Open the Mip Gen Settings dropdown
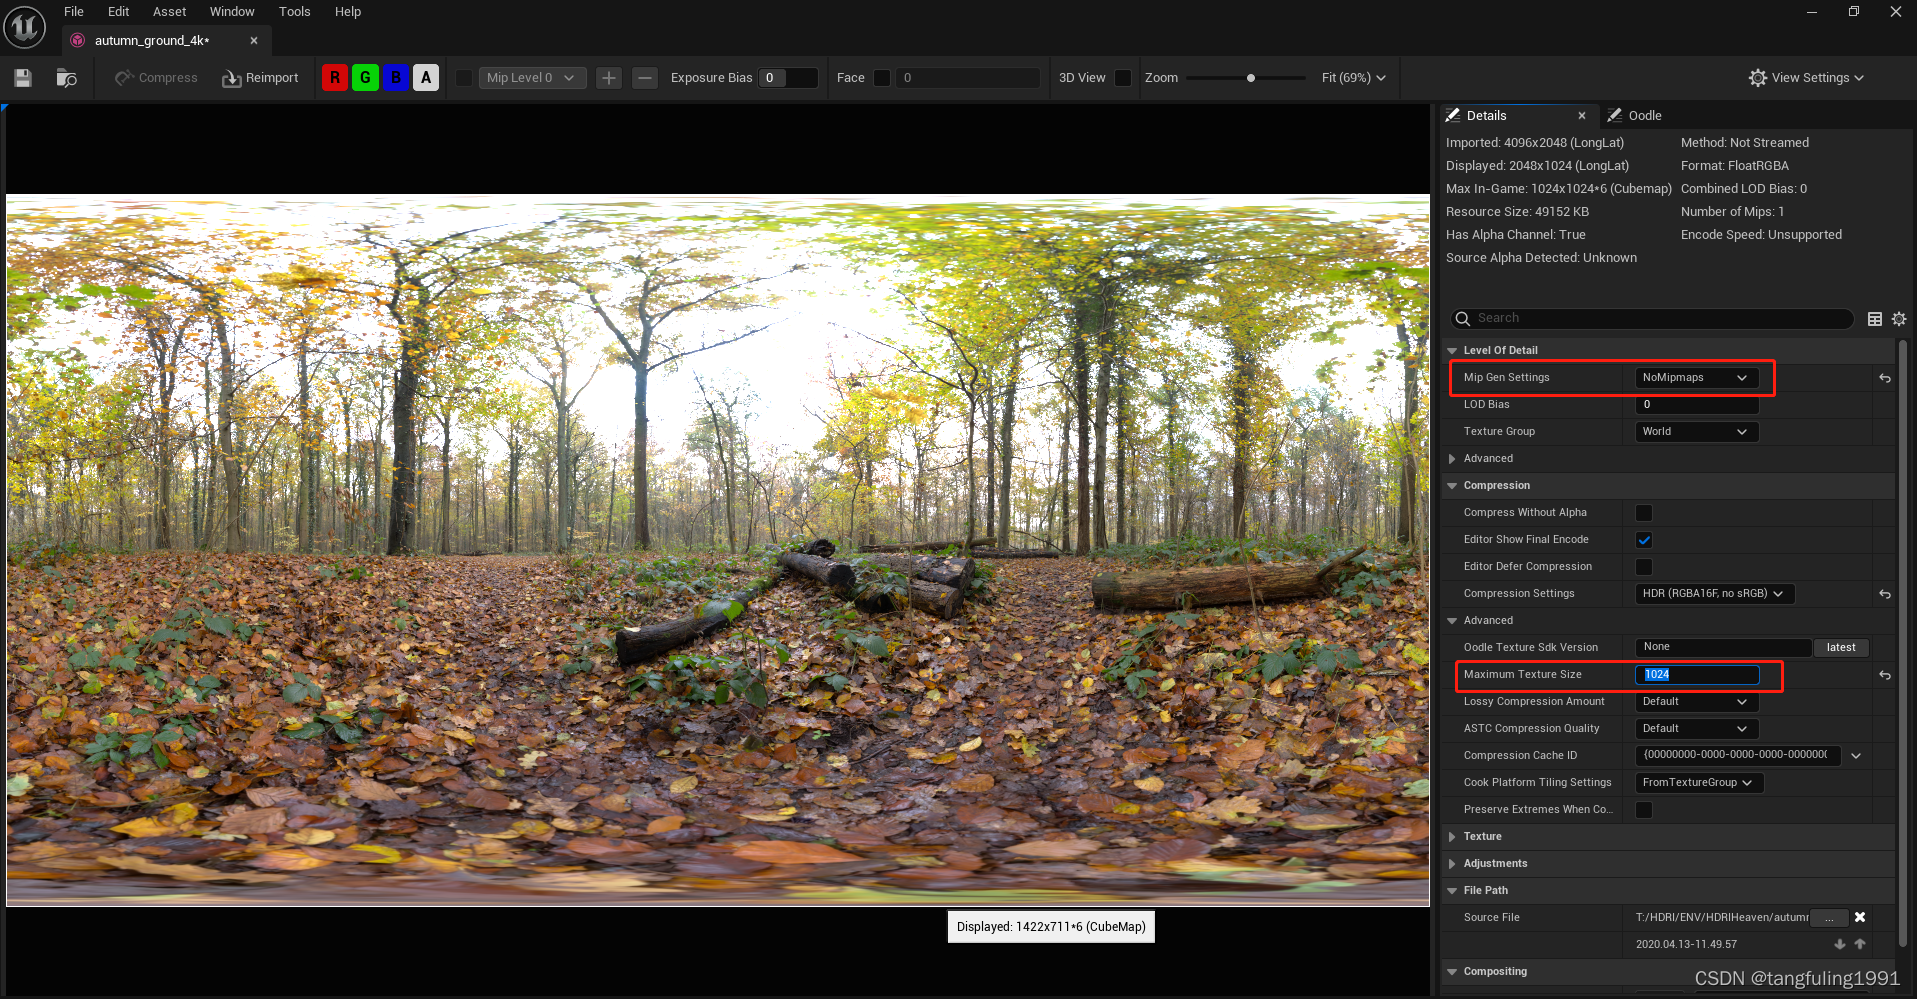 coord(1696,378)
